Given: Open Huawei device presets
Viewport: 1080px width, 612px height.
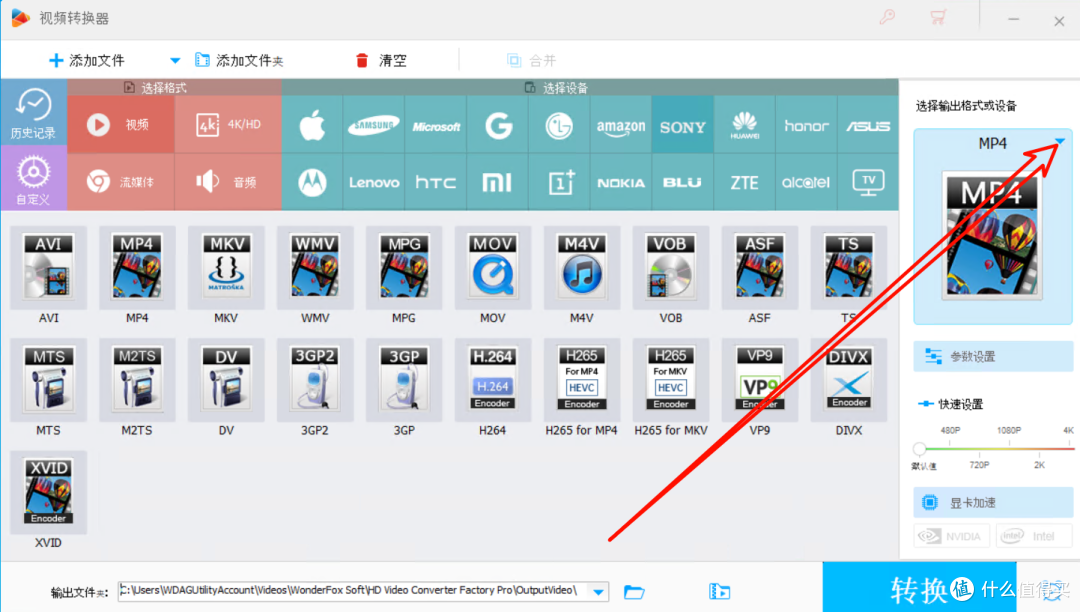Looking at the screenshot, I should click(x=745, y=125).
